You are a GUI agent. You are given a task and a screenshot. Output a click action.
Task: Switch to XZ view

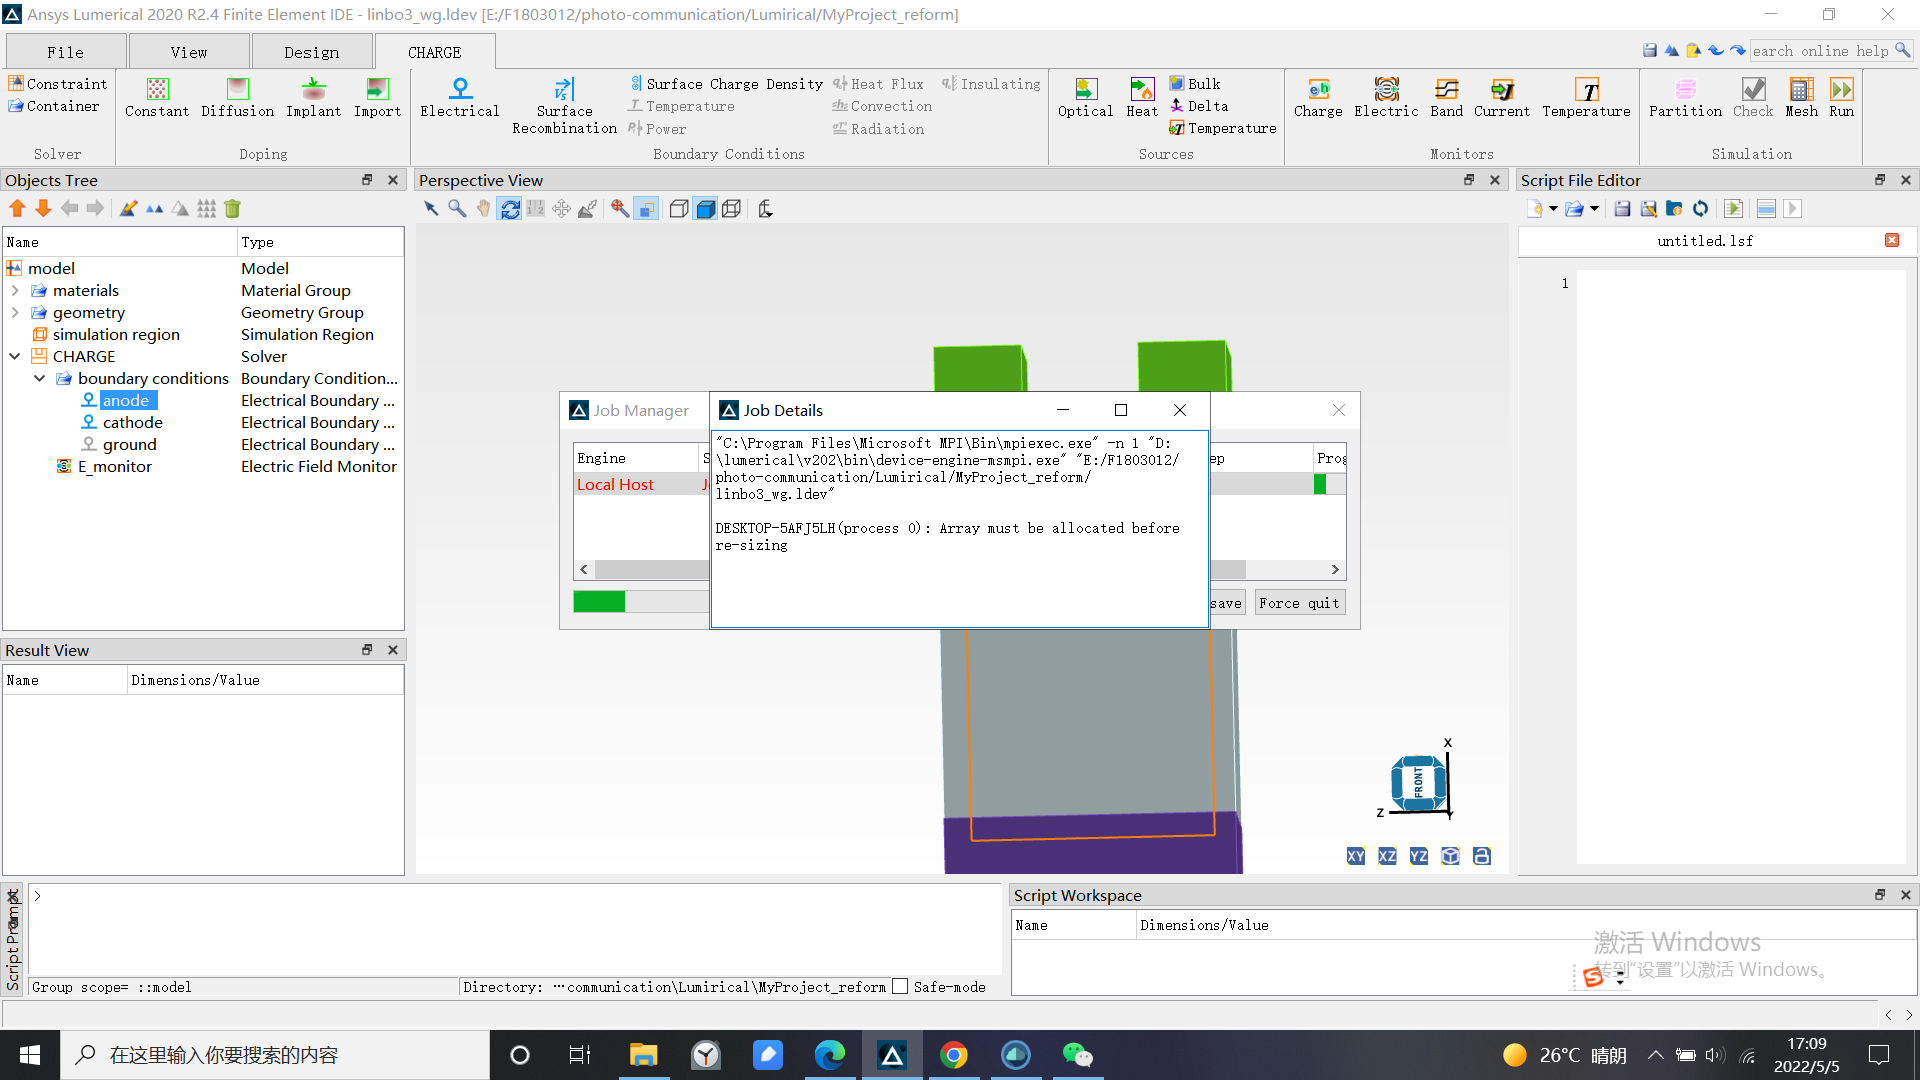(1387, 856)
